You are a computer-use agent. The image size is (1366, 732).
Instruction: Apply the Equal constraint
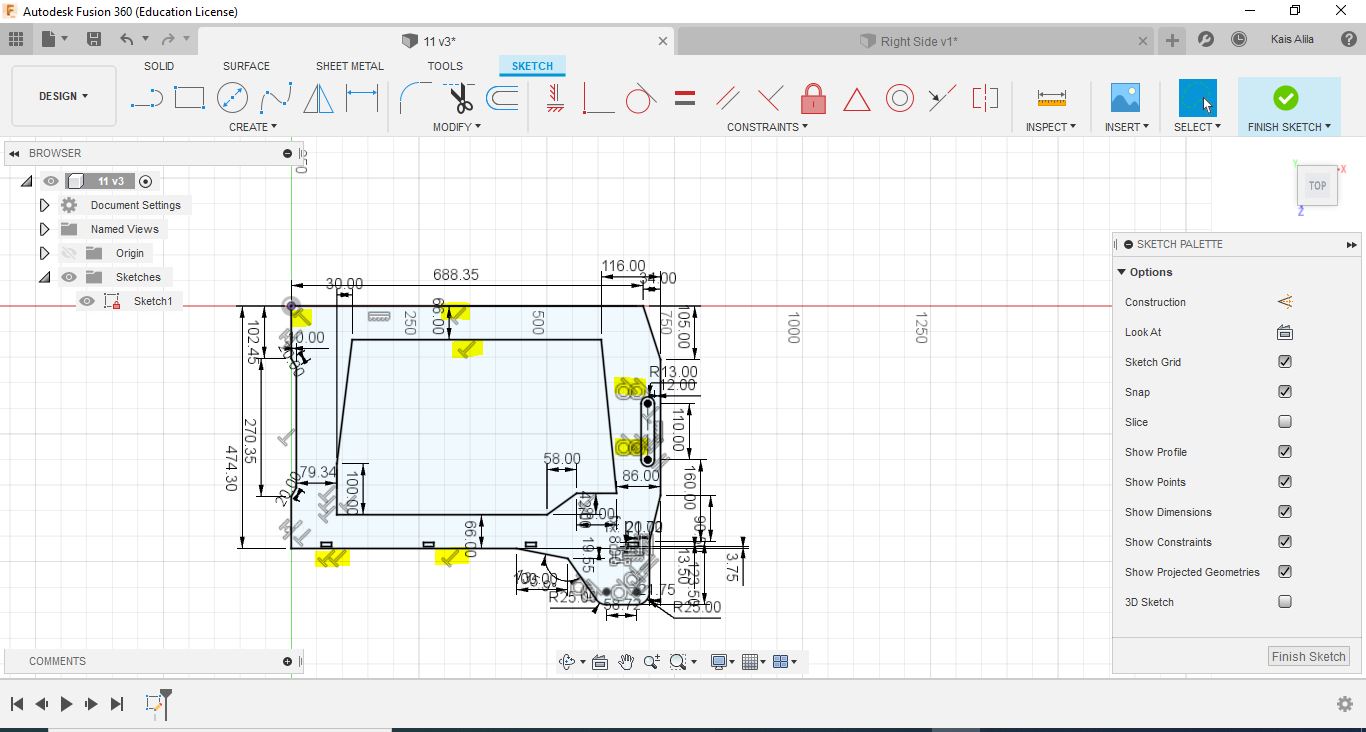pyautogui.click(x=685, y=98)
